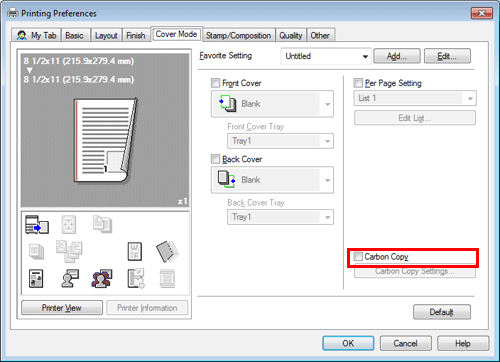Click the single user authentication icon

tap(70, 278)
